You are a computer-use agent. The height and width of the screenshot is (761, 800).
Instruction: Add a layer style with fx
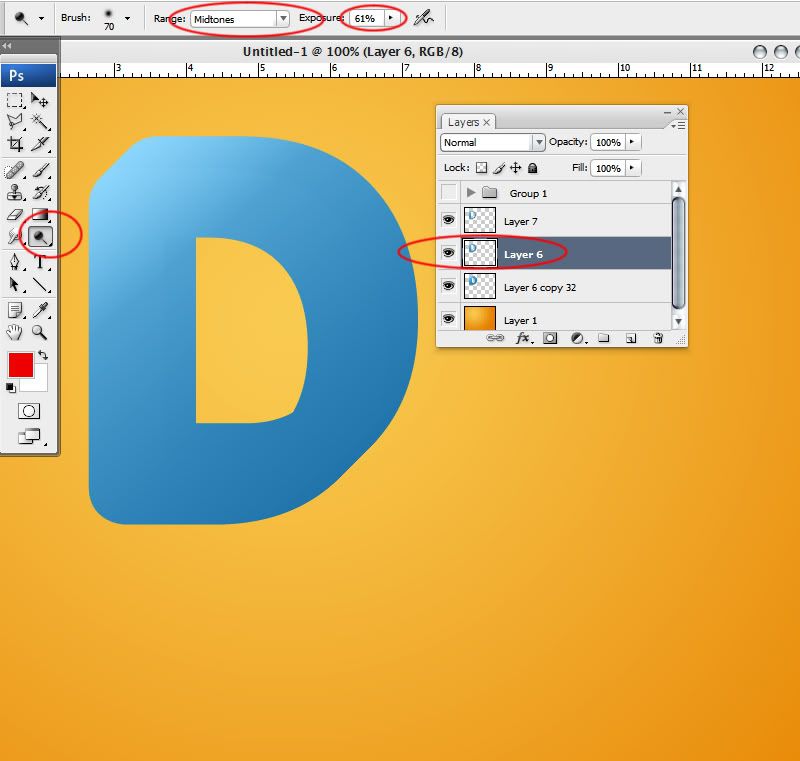pyautogui.click(x=523, y=338)
